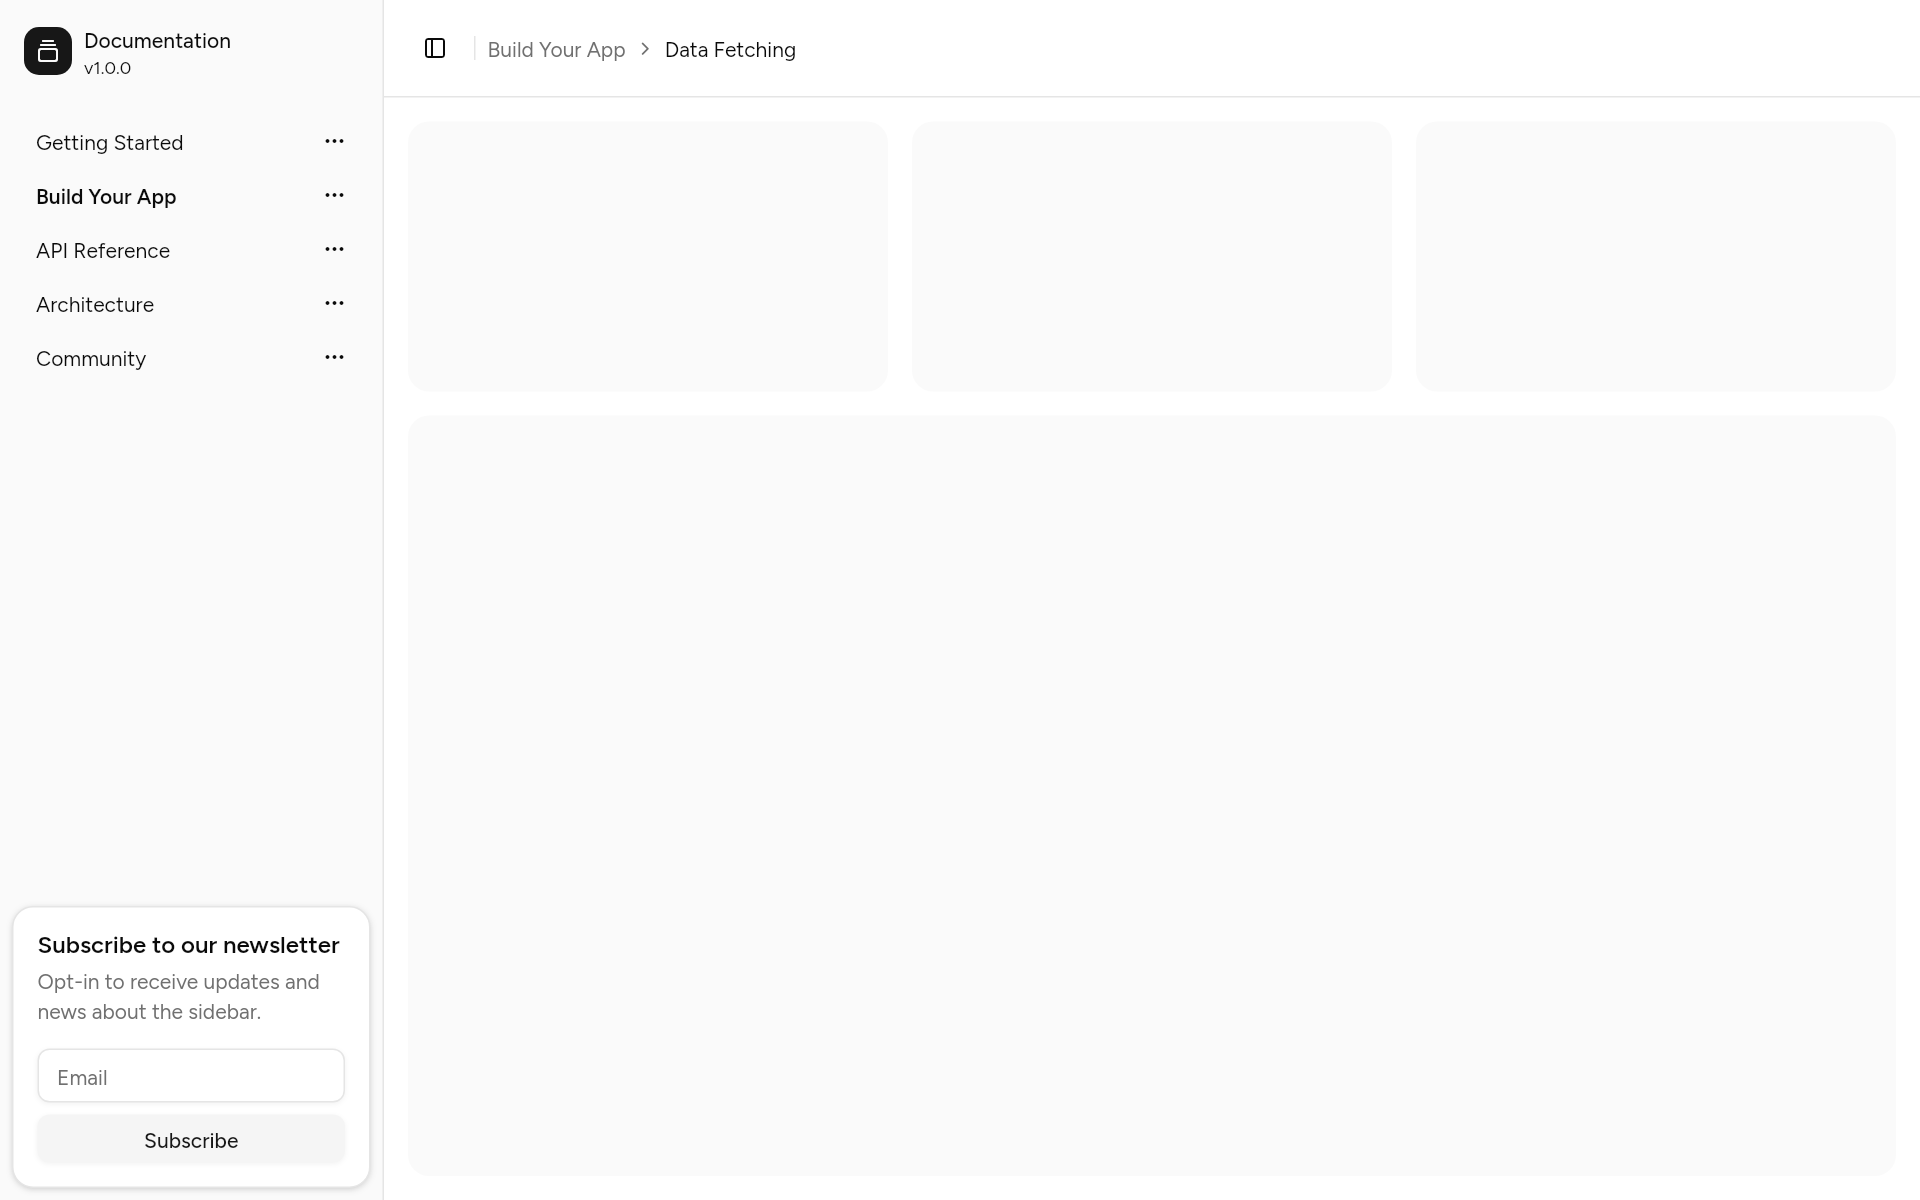Open more options for Community

pos(334,358)
